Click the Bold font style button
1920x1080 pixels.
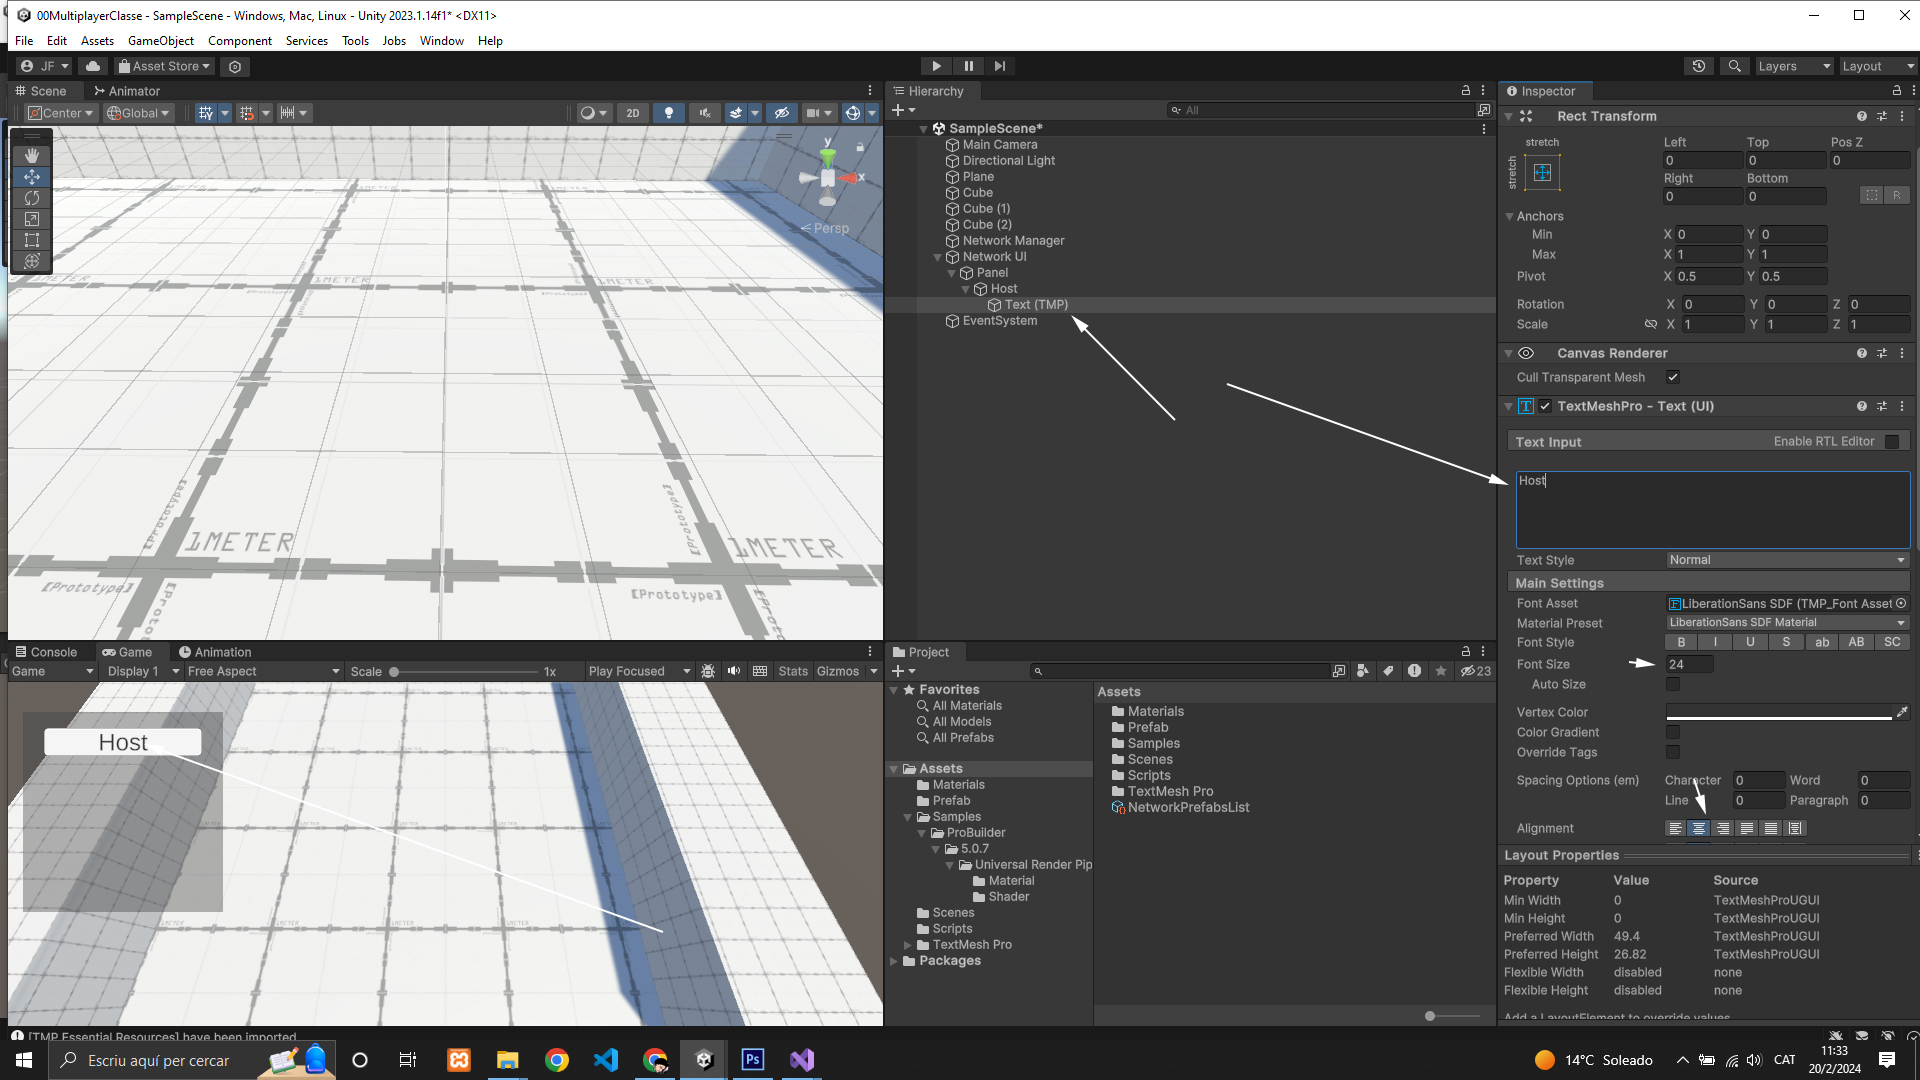[x=1682, y=643]
